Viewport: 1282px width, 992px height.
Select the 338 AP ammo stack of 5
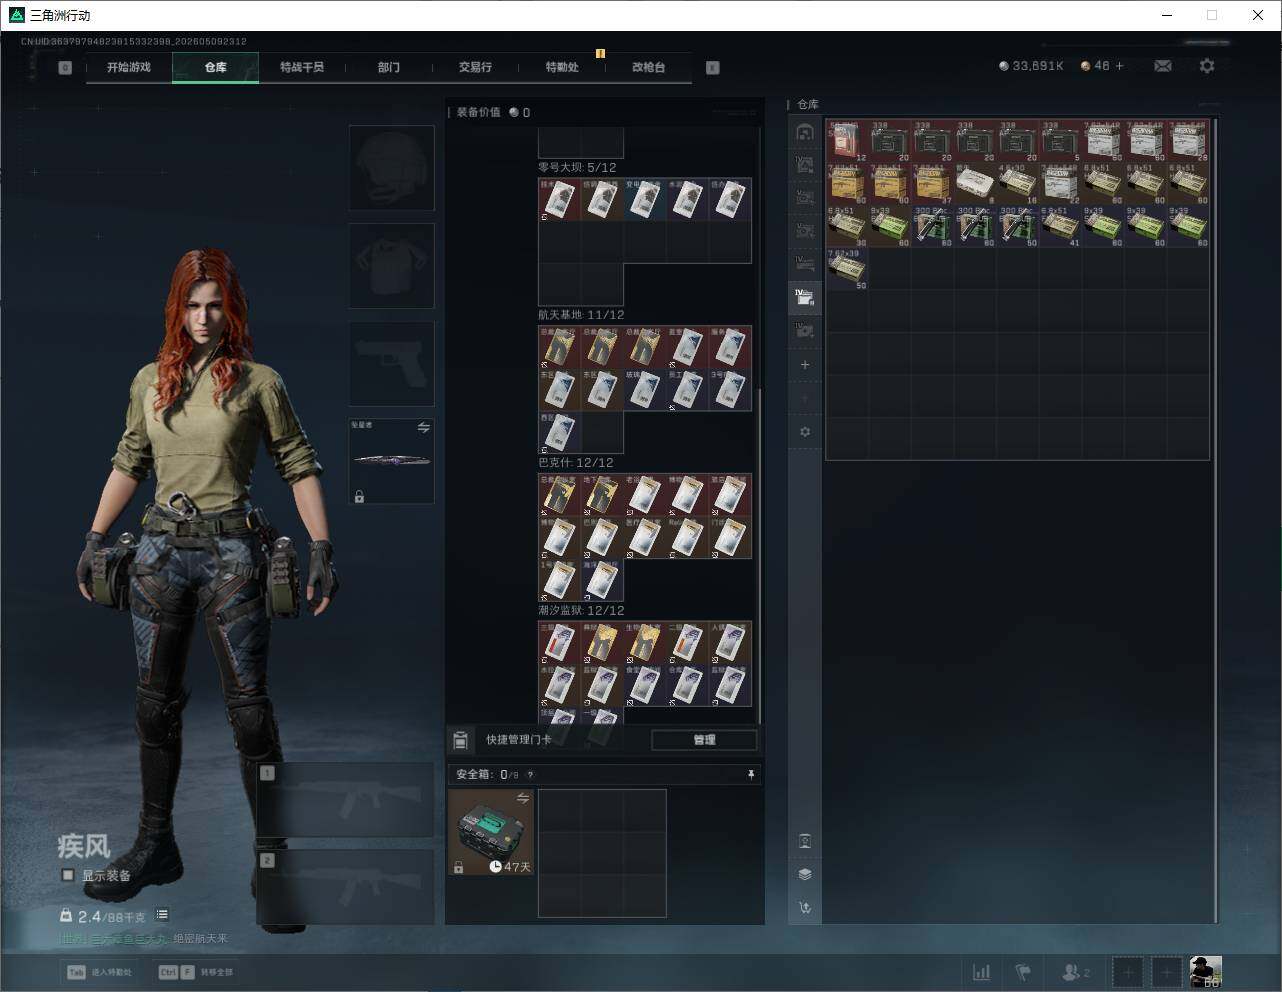click(1060, 142)
